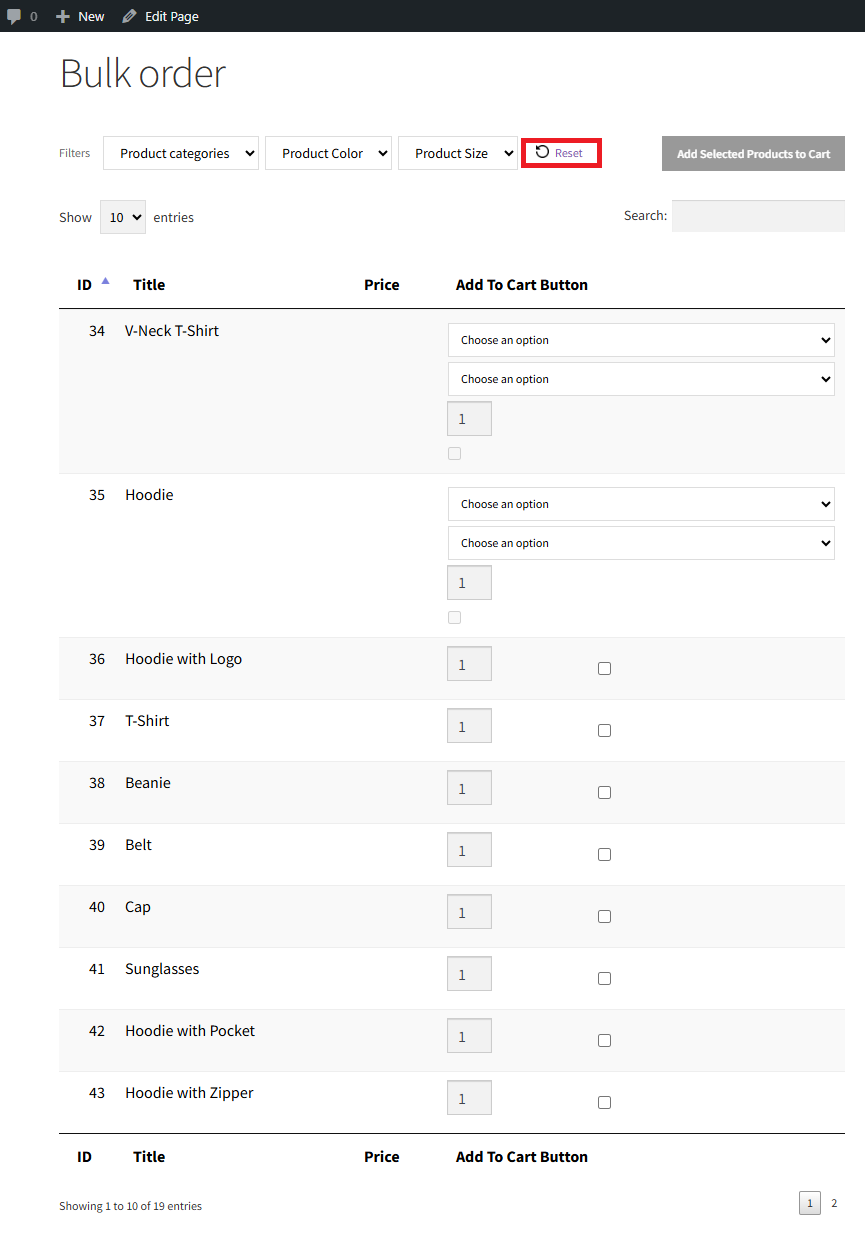
Task: Enable the Sunglasses product checkbox
Action: (604, 978)
